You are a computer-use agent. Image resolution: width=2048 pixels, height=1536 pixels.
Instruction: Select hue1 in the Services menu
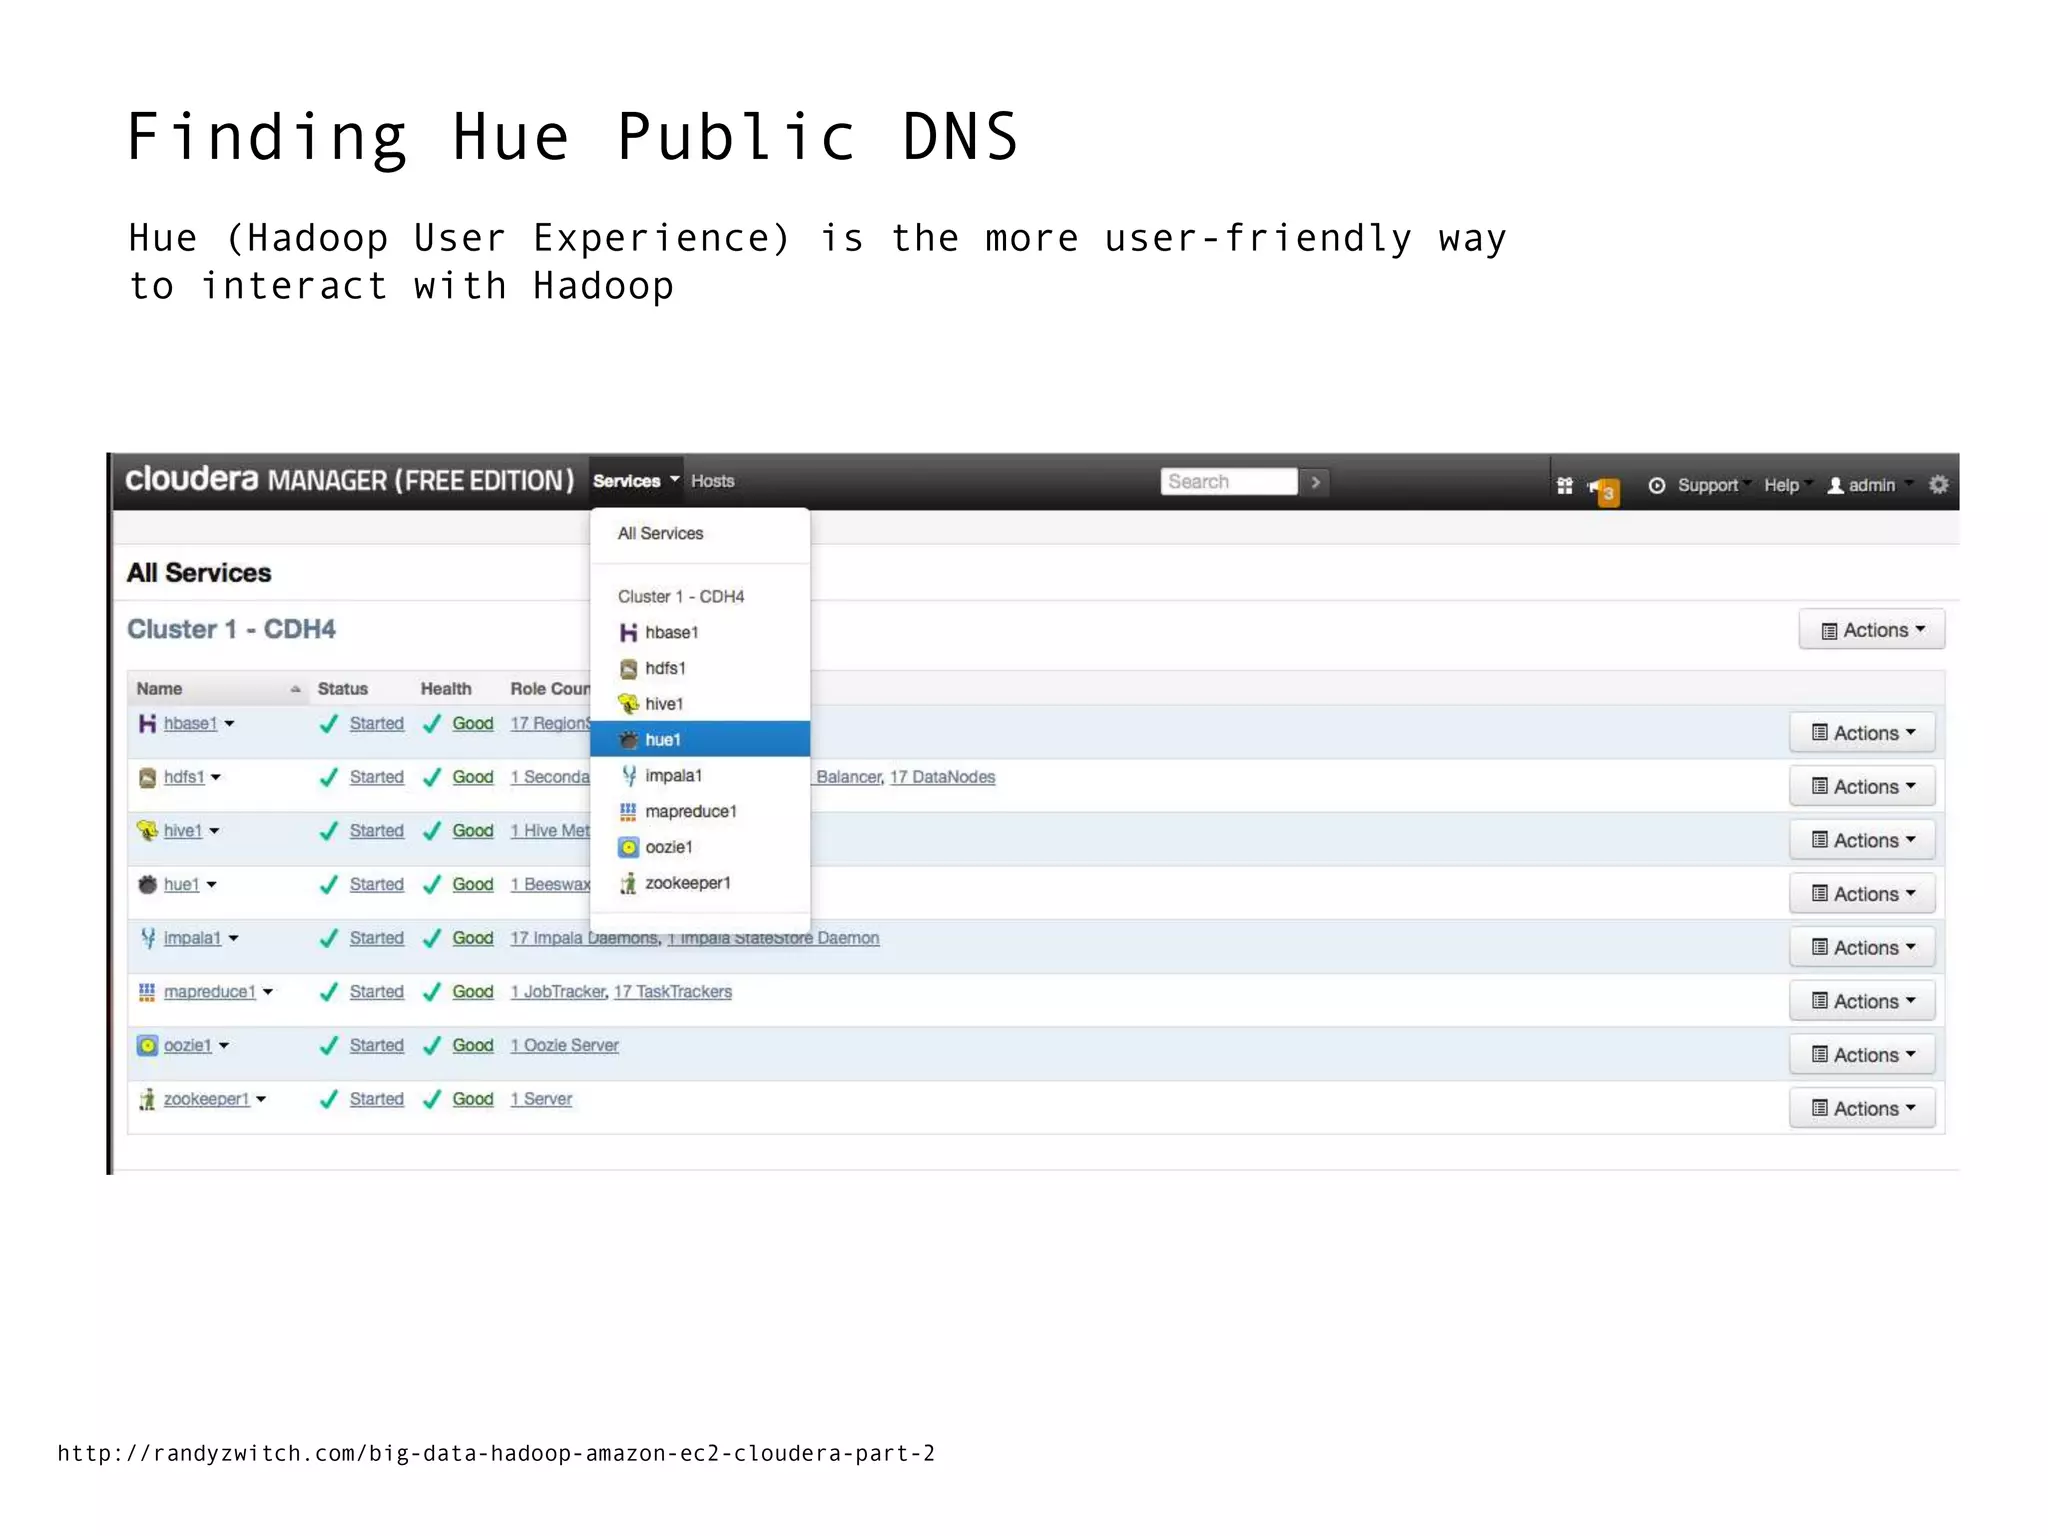[700, 739]
